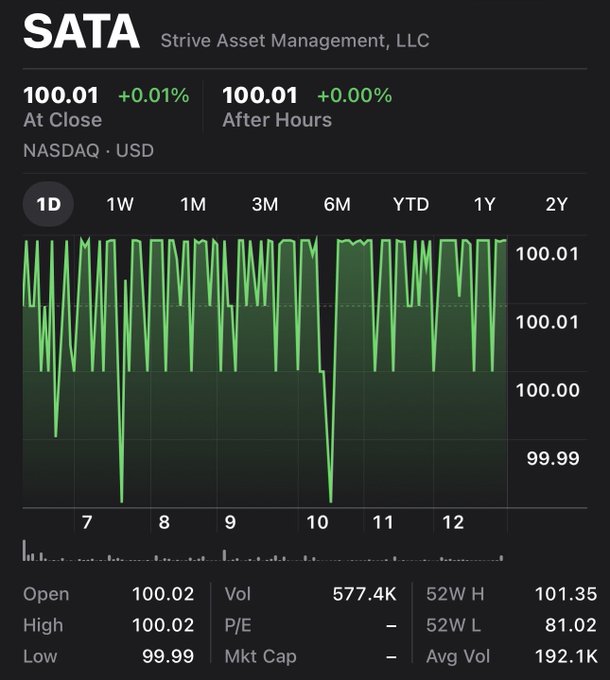Show the 3M chart range
Image resolution: width=610 pixels, height=680 pixels.
pyautogui.click(x=265, y=204)
